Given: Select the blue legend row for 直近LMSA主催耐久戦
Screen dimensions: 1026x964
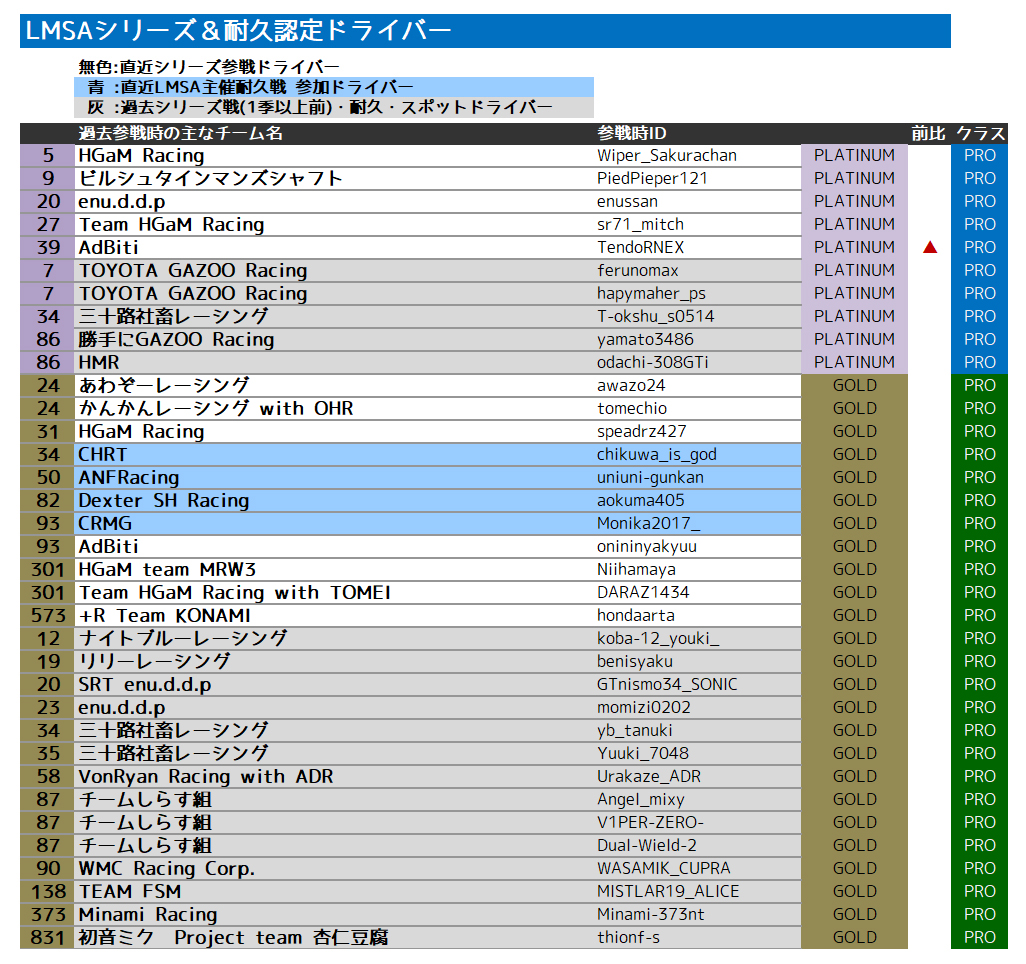Looking at the screenshot, I should tap(333, 87).
